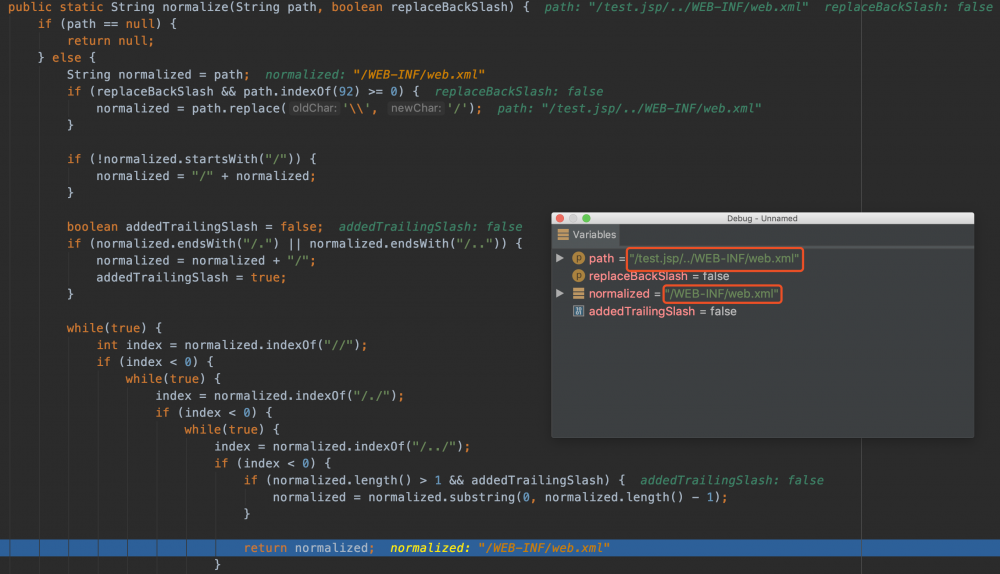Click the normalized.substring(0, ...) statement
The image size is (1000, 574).
500,497
